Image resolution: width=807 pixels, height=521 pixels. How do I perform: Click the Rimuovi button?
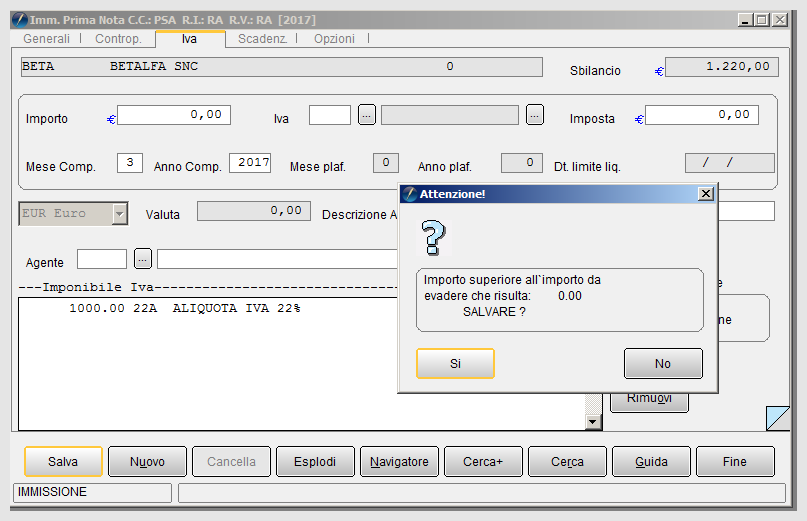click(x=649, y=402)
